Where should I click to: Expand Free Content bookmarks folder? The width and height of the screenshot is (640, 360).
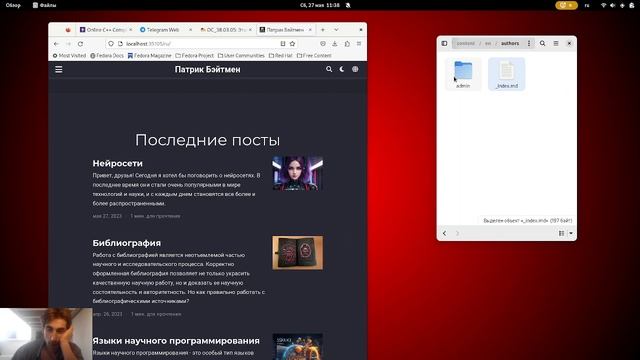[x=314, y=56]
